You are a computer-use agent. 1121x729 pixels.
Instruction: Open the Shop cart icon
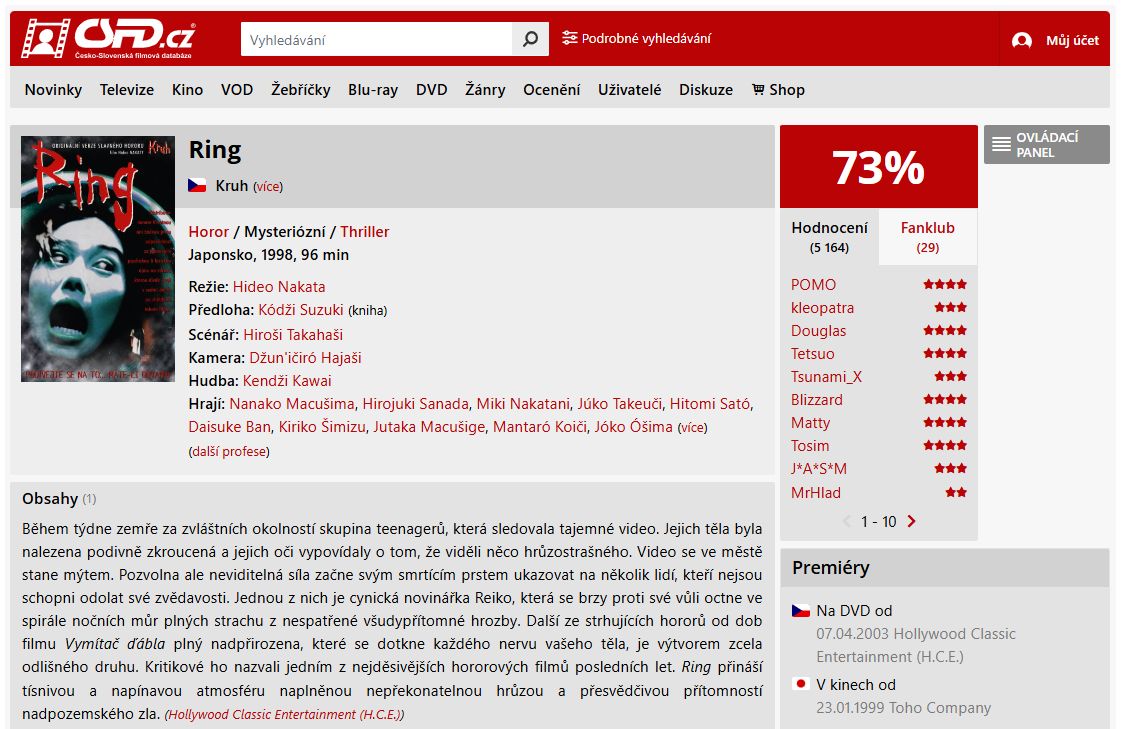(759, 89)
